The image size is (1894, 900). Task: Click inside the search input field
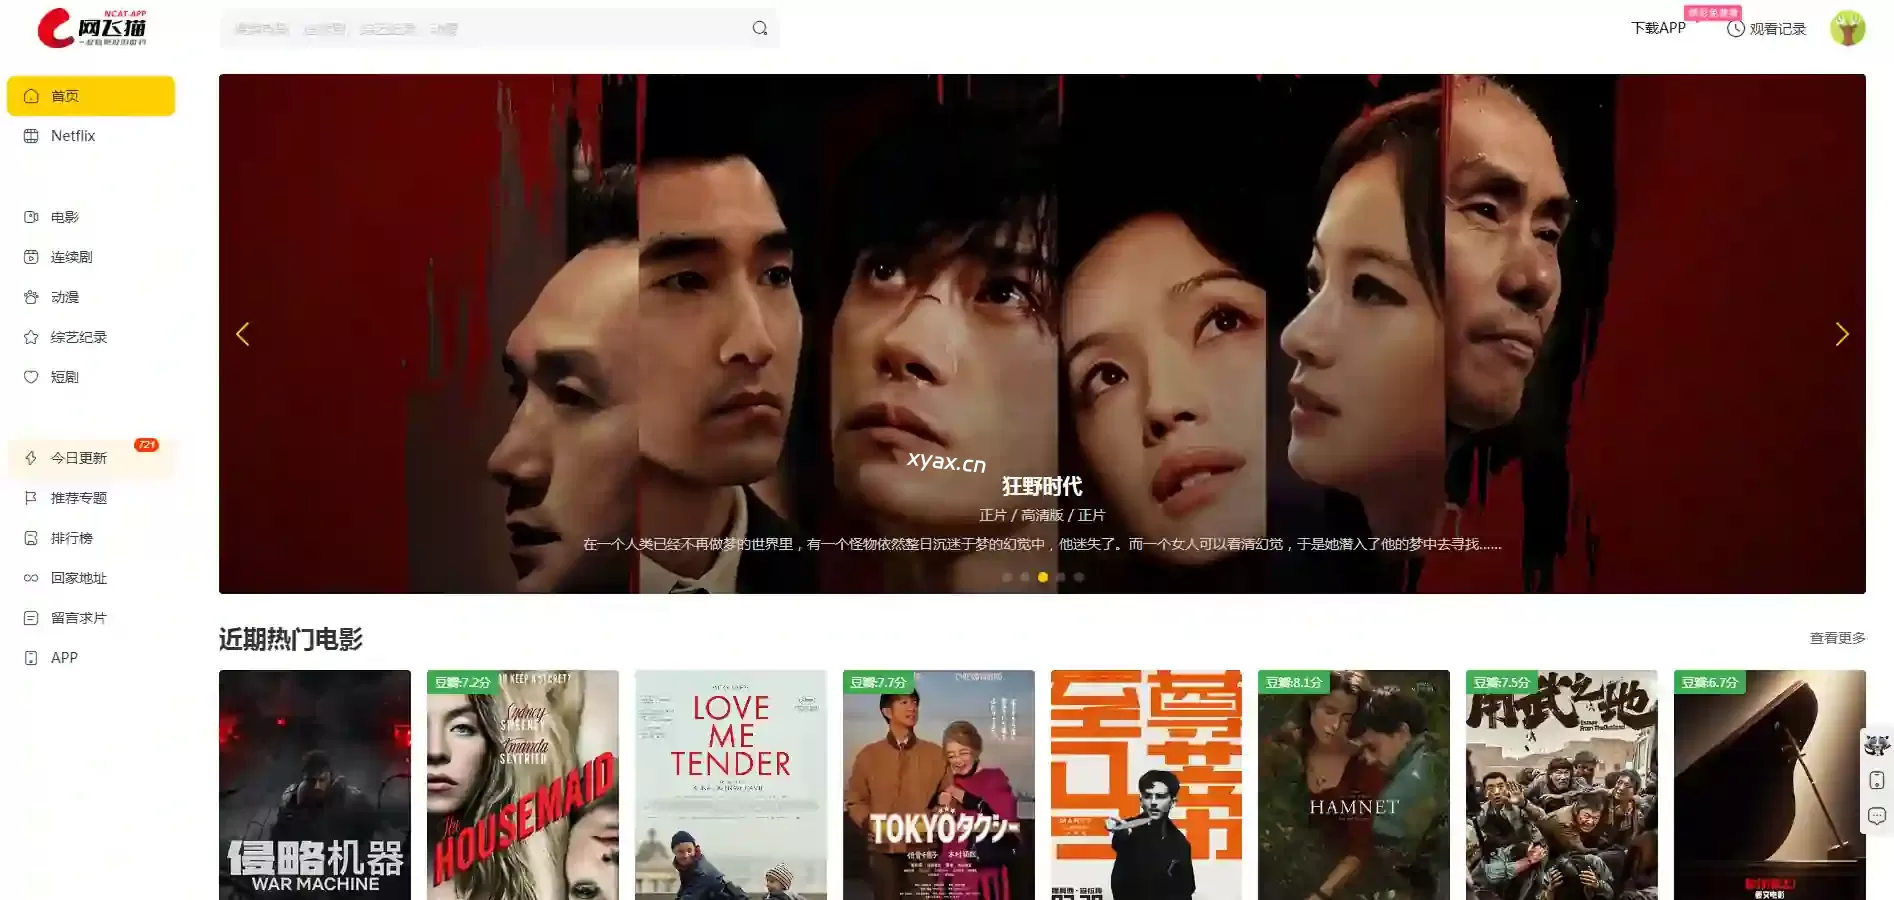[x=480, y=28]
